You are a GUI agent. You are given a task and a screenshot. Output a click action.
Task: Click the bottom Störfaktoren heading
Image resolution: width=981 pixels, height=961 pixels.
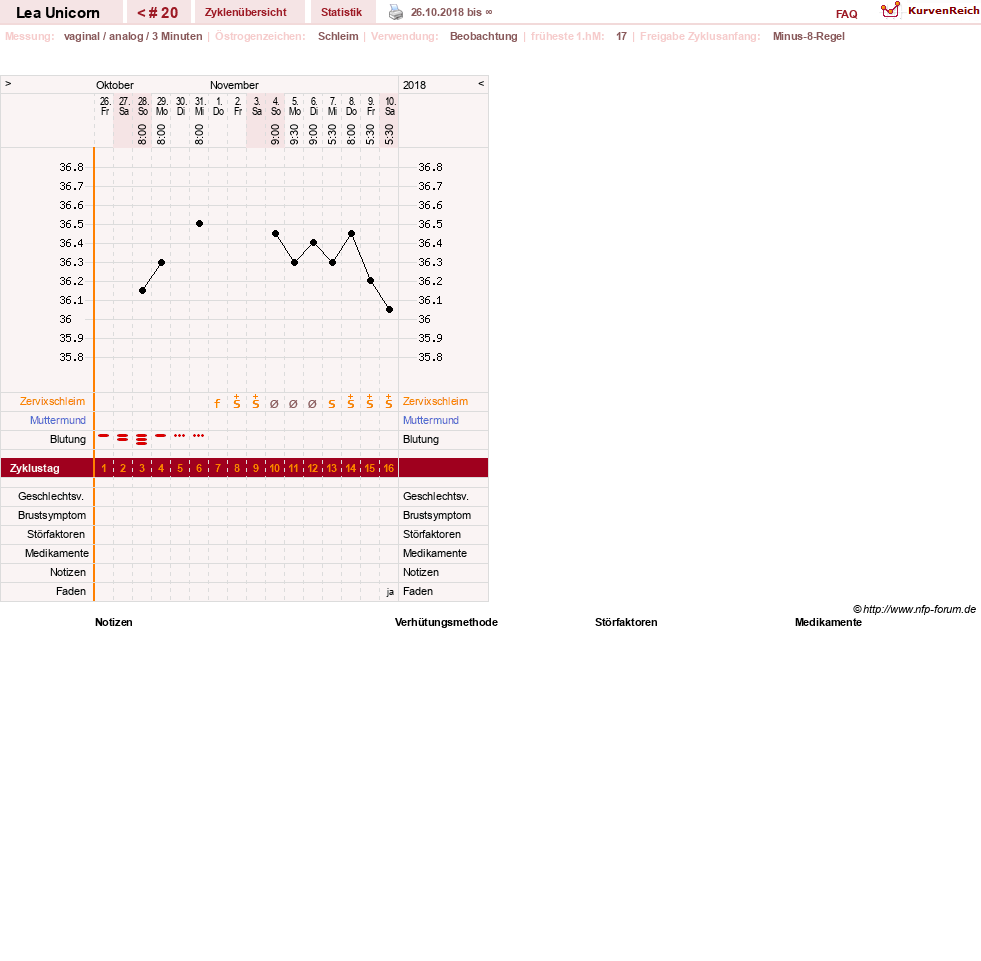pos(626,623)
